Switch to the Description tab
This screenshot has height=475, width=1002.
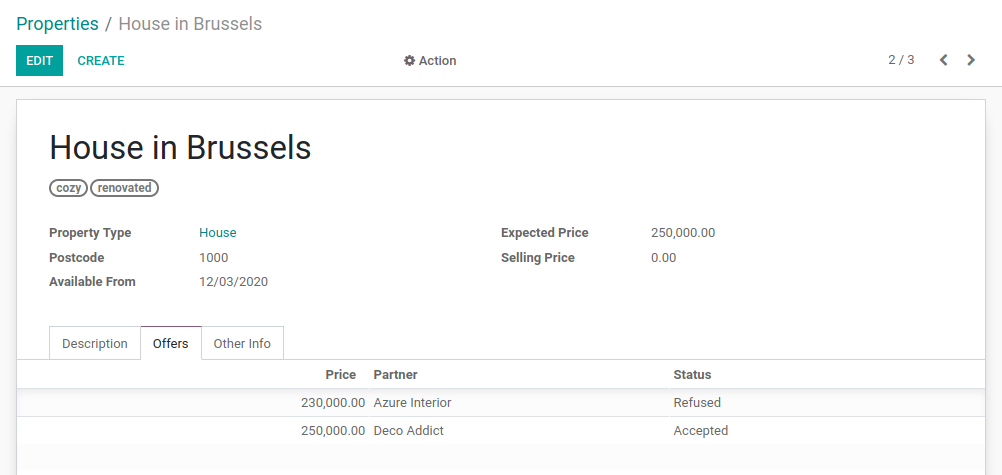(x=95, y=343)
